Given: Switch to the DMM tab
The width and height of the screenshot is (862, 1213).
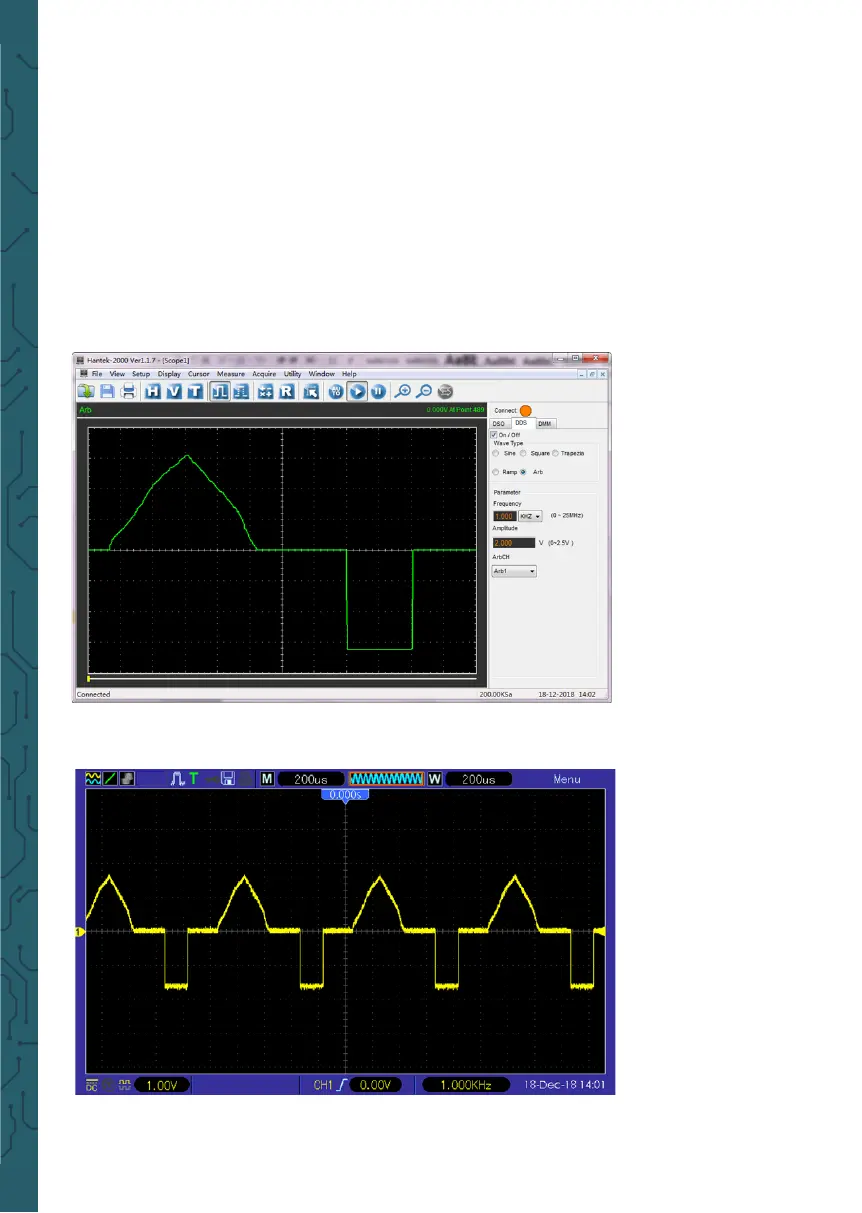Looking at the screenshot, I should 544,424.
